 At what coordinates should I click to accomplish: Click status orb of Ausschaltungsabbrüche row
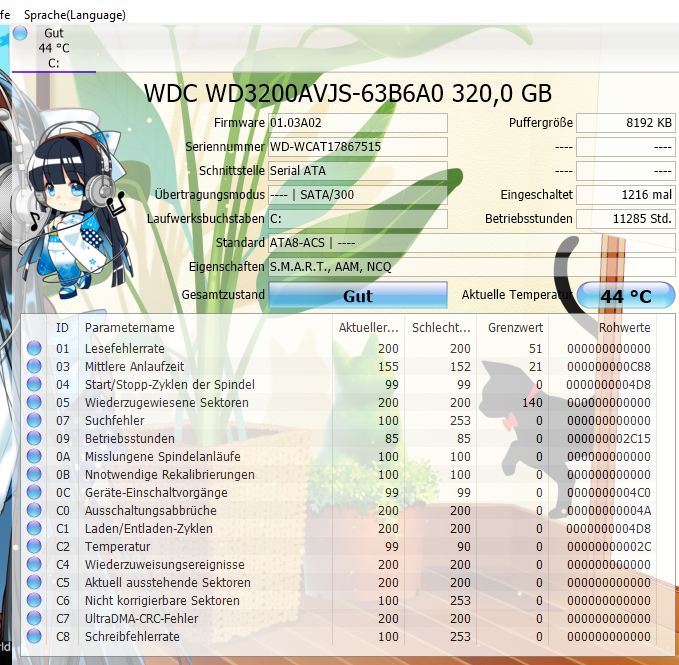(x=34, y=510)
